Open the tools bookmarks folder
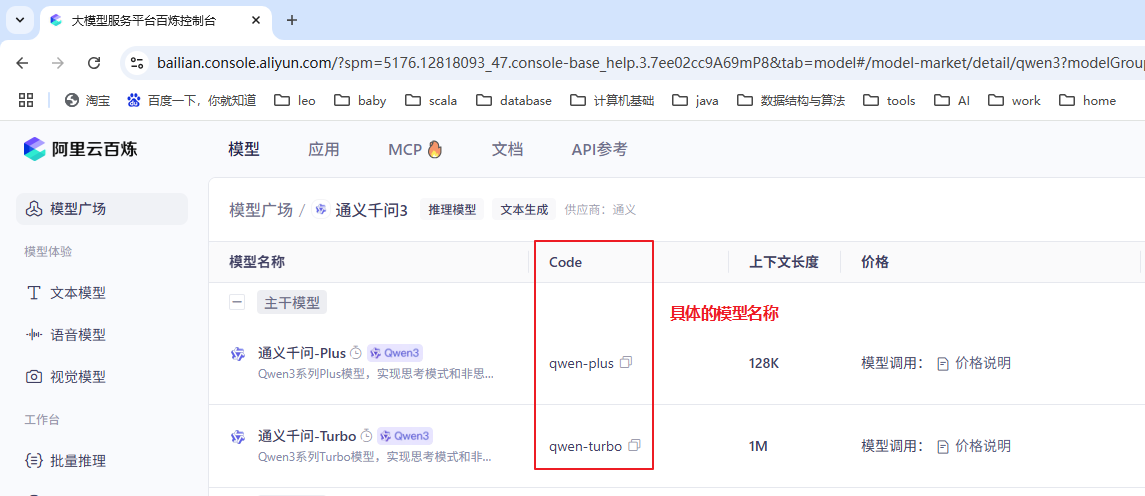Screen dimensions: 1145x496 889,101
